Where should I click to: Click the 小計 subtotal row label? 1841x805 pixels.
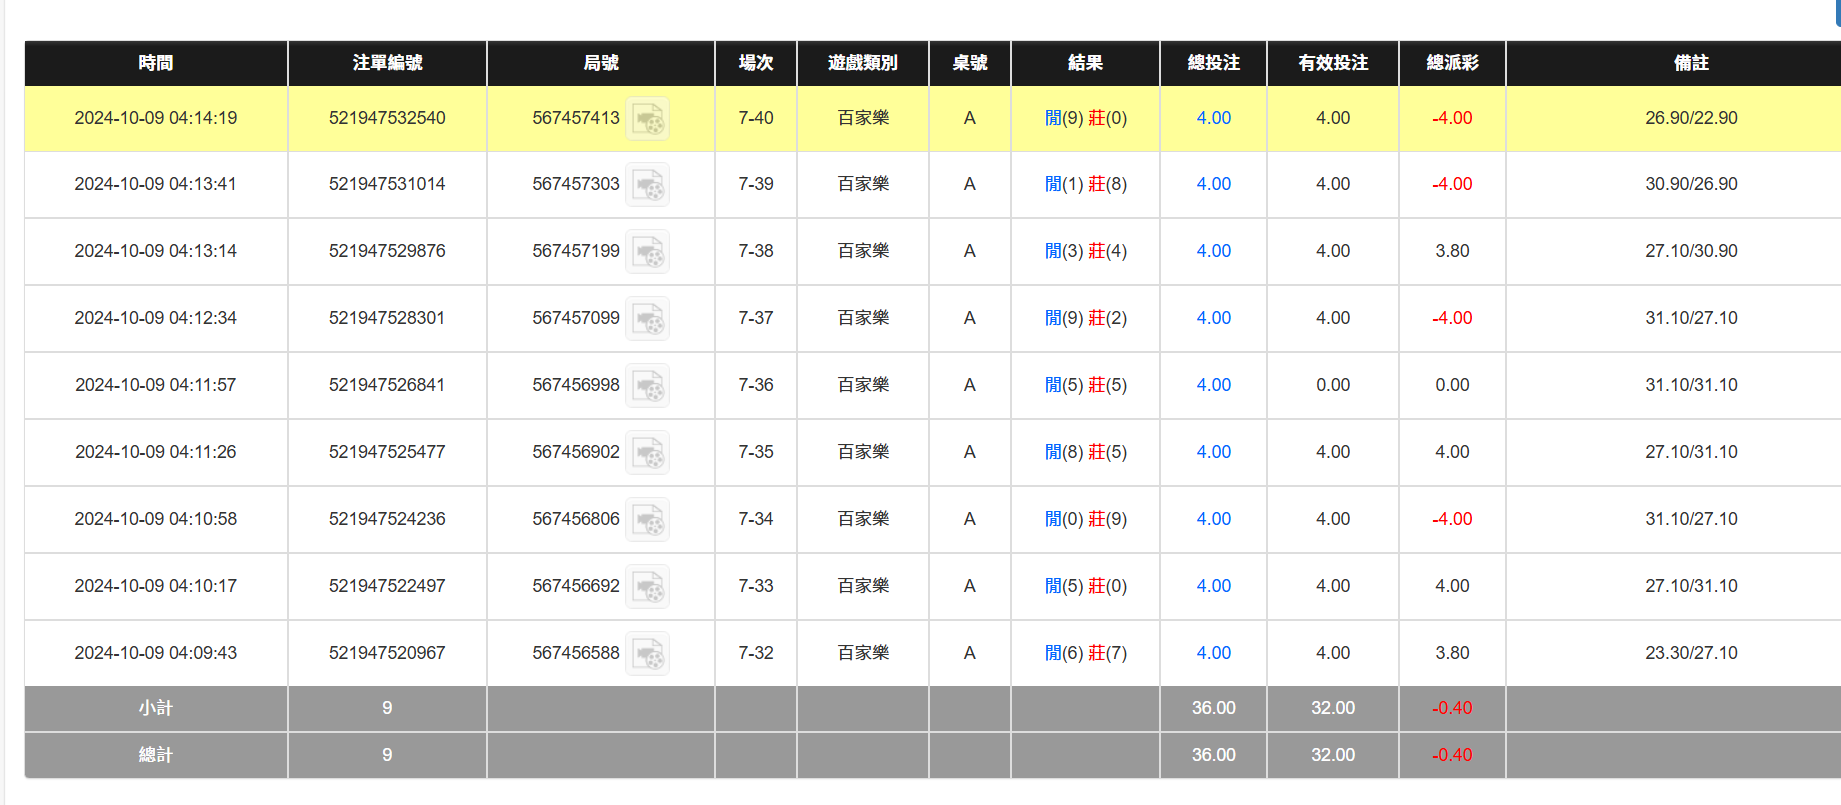pyautogui.click(x=156, y=708)
